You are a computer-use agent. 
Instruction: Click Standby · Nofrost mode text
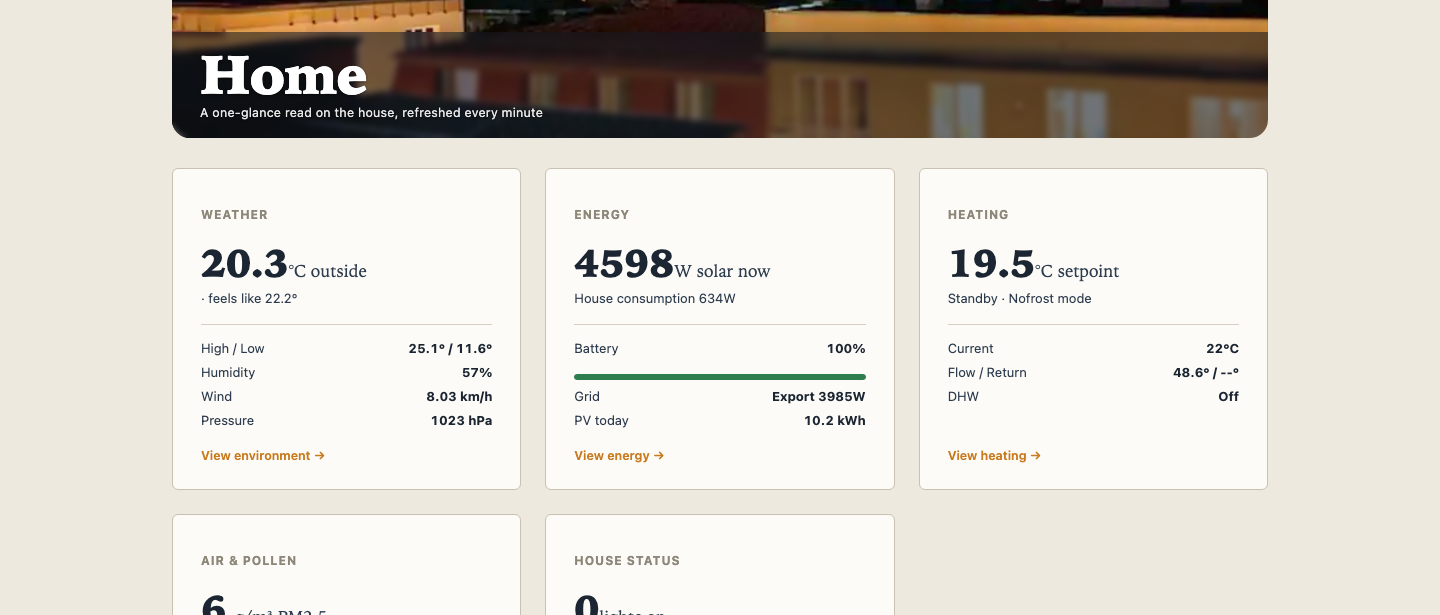1020,299
